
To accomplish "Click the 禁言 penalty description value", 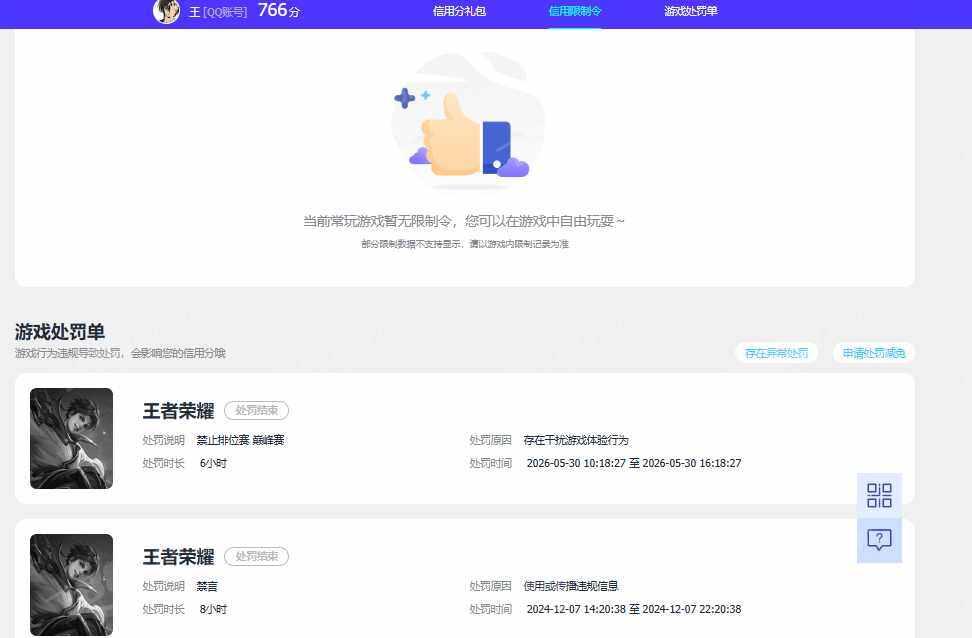I will [x=207, y=586].
